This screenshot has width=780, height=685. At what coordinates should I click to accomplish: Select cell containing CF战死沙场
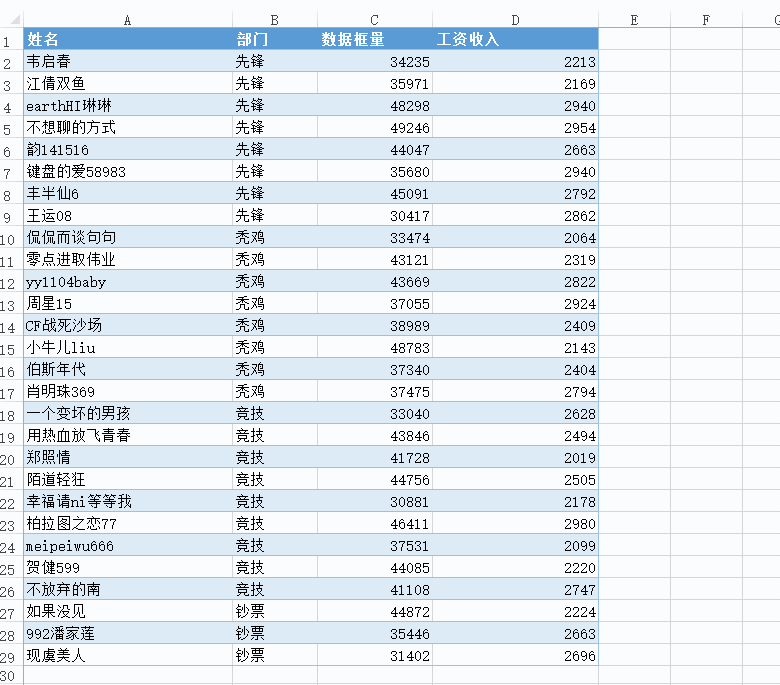[128, 325]
